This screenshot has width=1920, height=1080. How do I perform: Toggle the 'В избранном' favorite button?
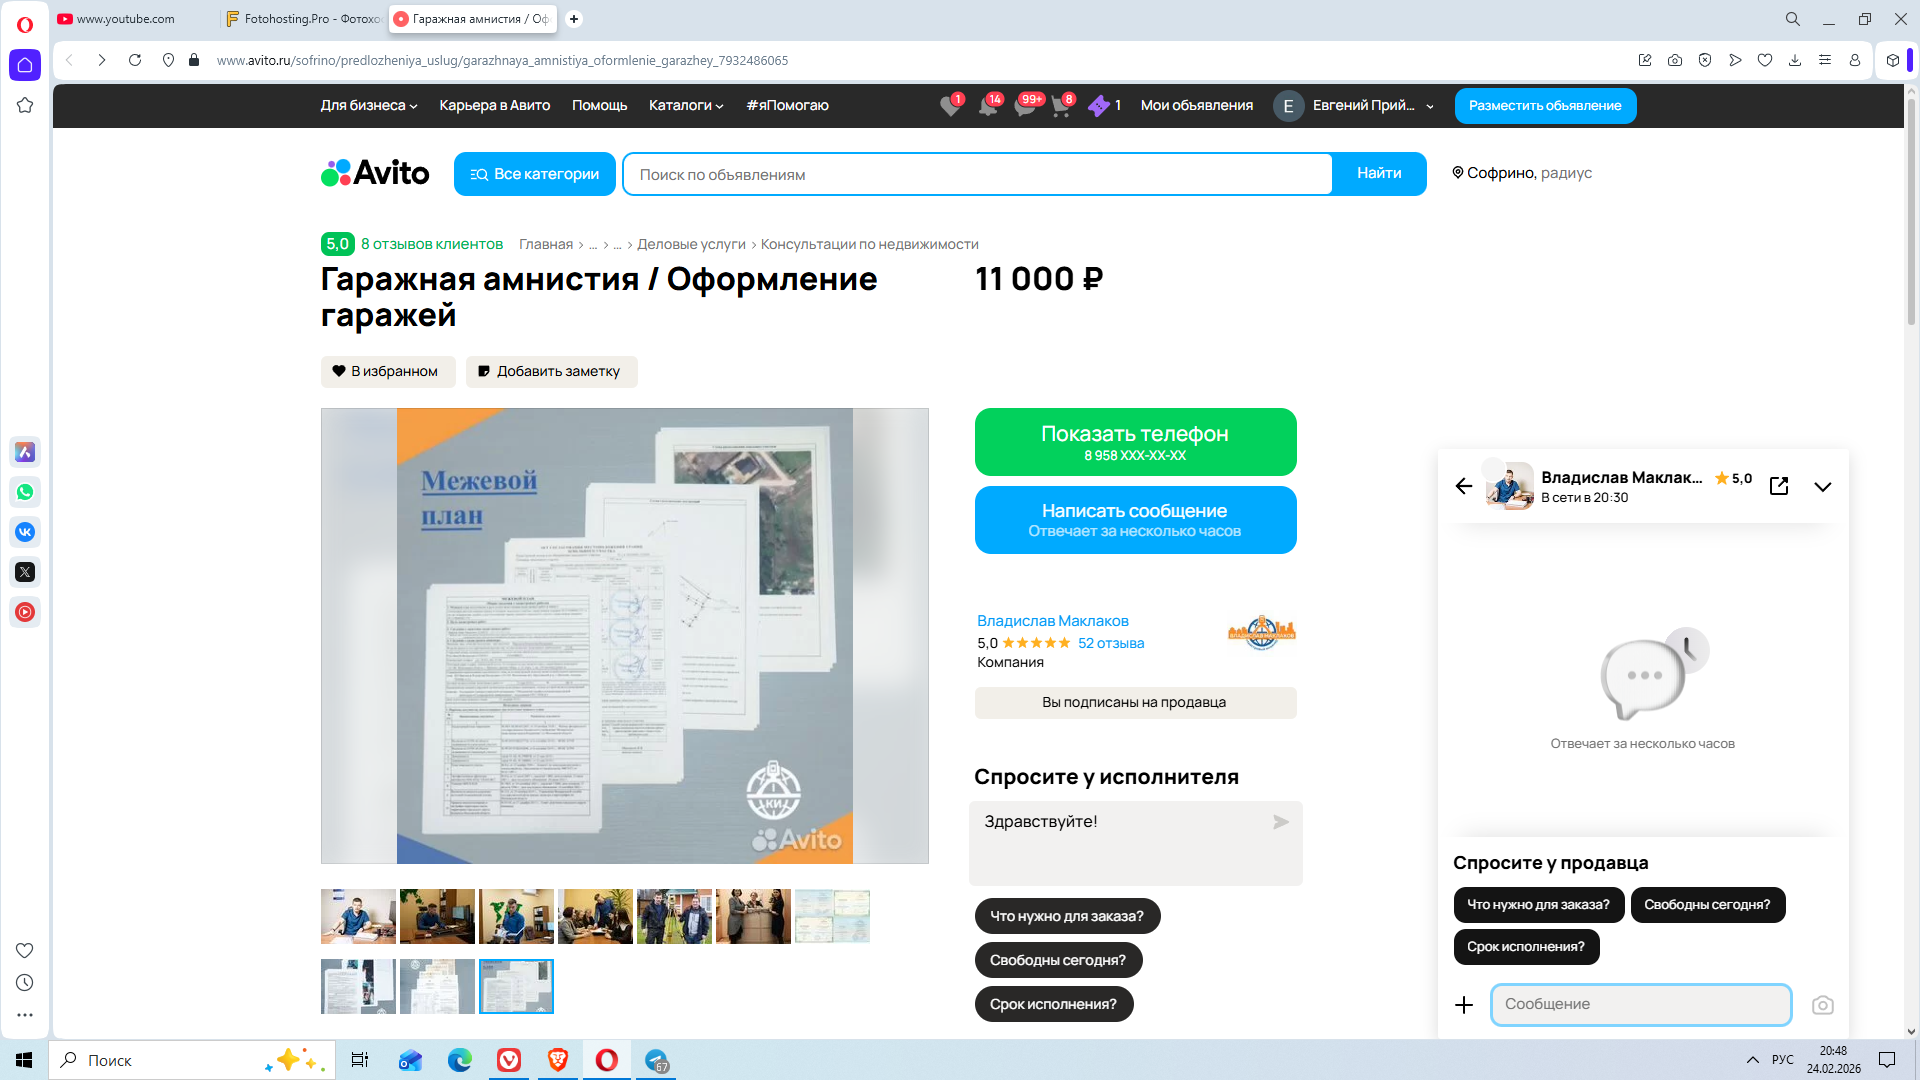tap(387, 371)
